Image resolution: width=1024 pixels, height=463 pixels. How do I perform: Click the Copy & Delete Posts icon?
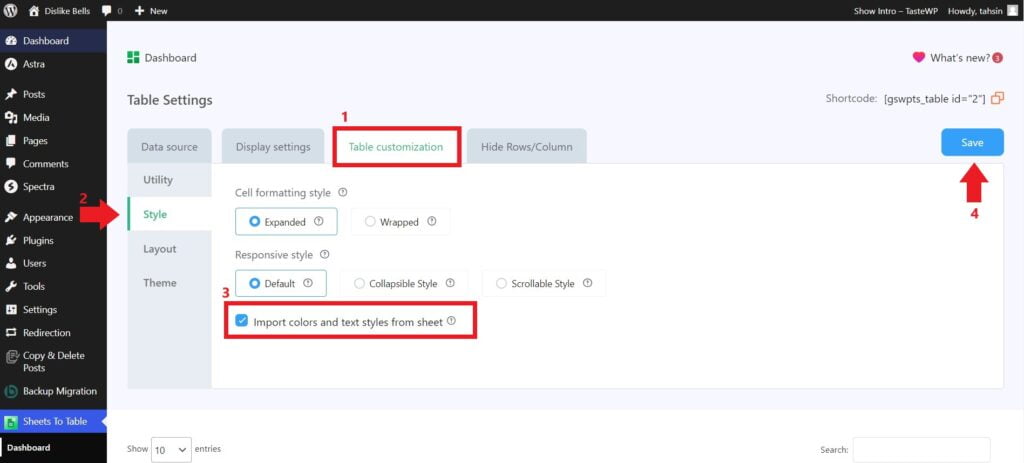(10, 357)
